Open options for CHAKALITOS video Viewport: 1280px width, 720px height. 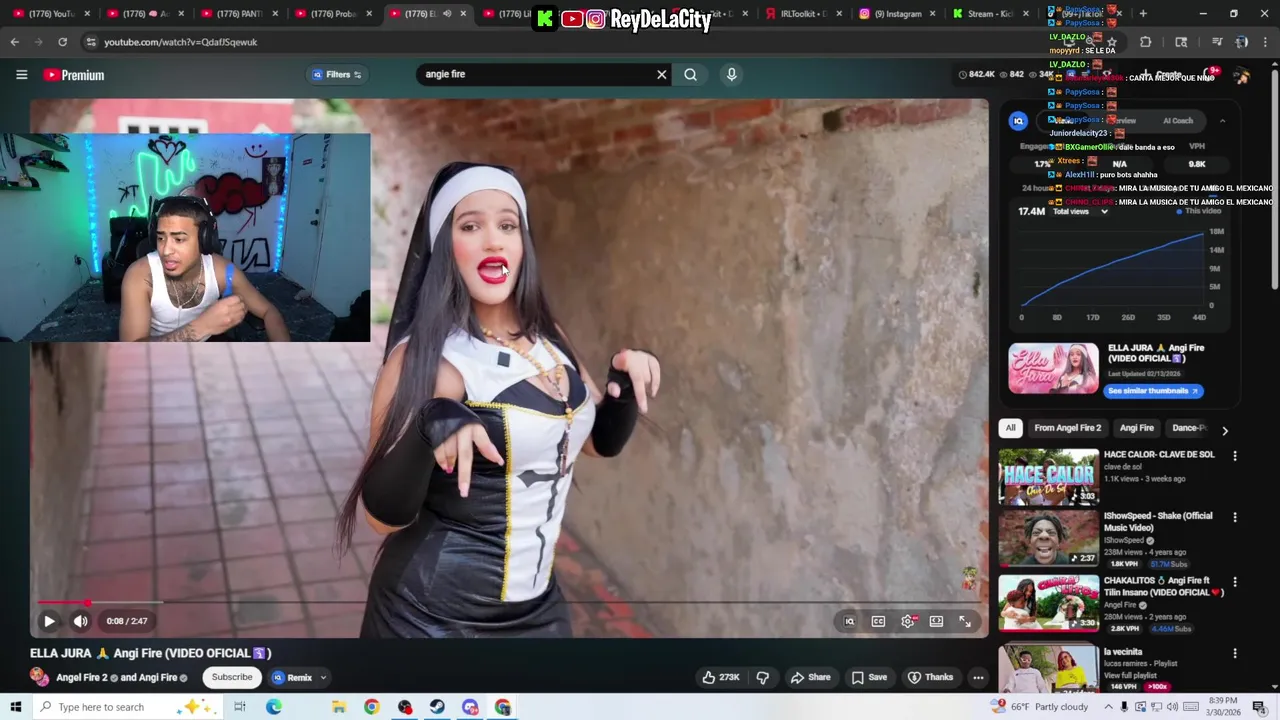1235,581
